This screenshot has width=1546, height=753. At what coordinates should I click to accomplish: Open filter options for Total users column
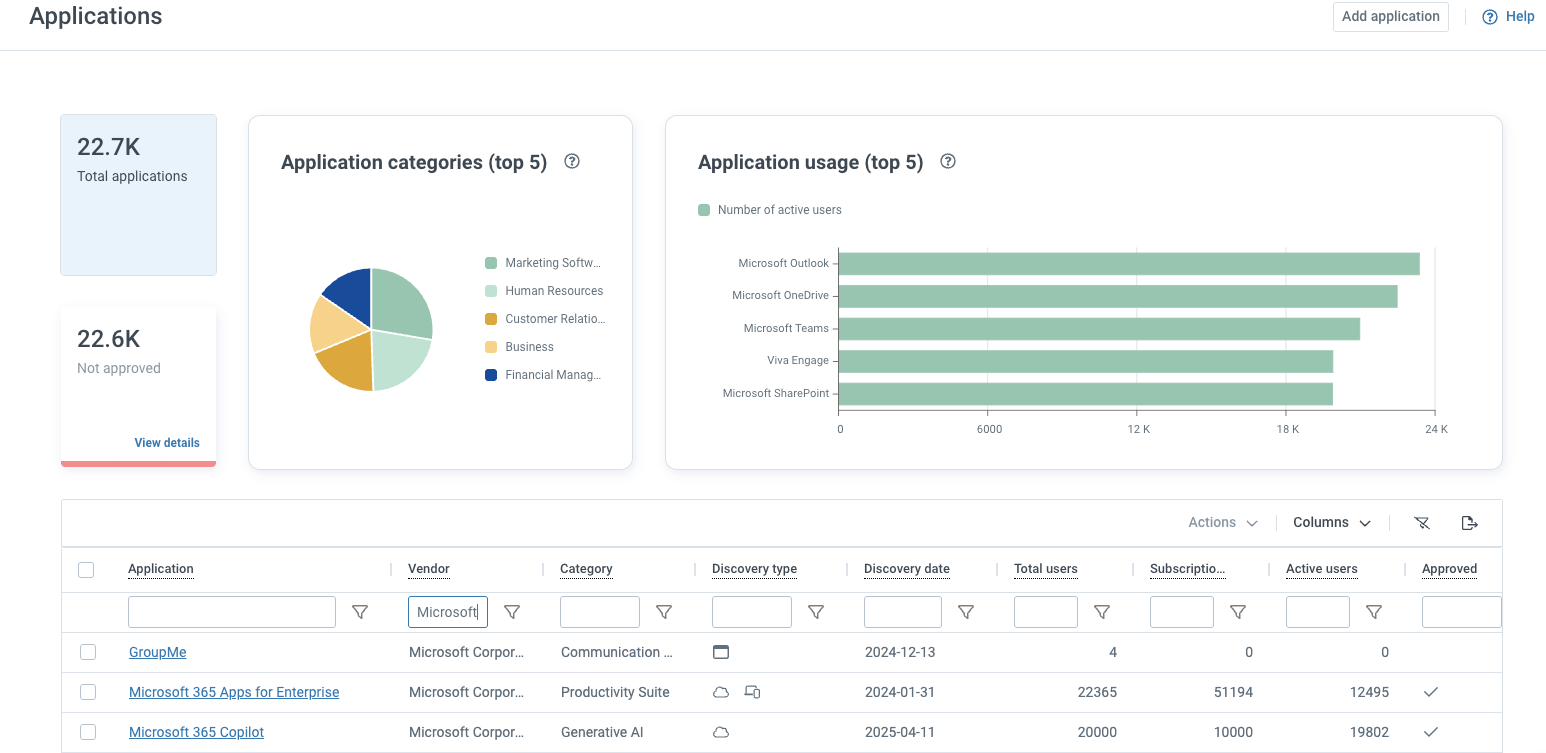coord(1102,612)
